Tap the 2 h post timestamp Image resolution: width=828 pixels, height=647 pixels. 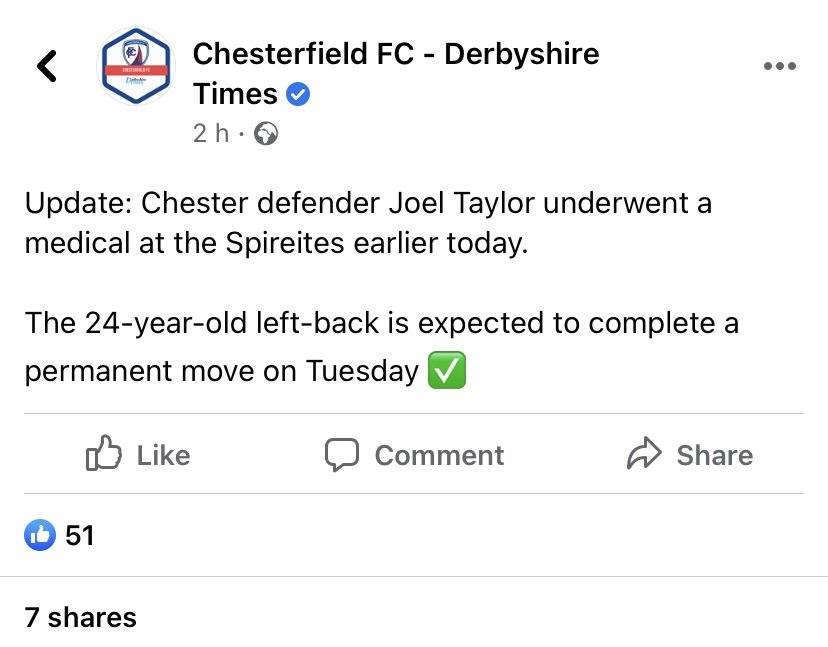tap(211, 133)
